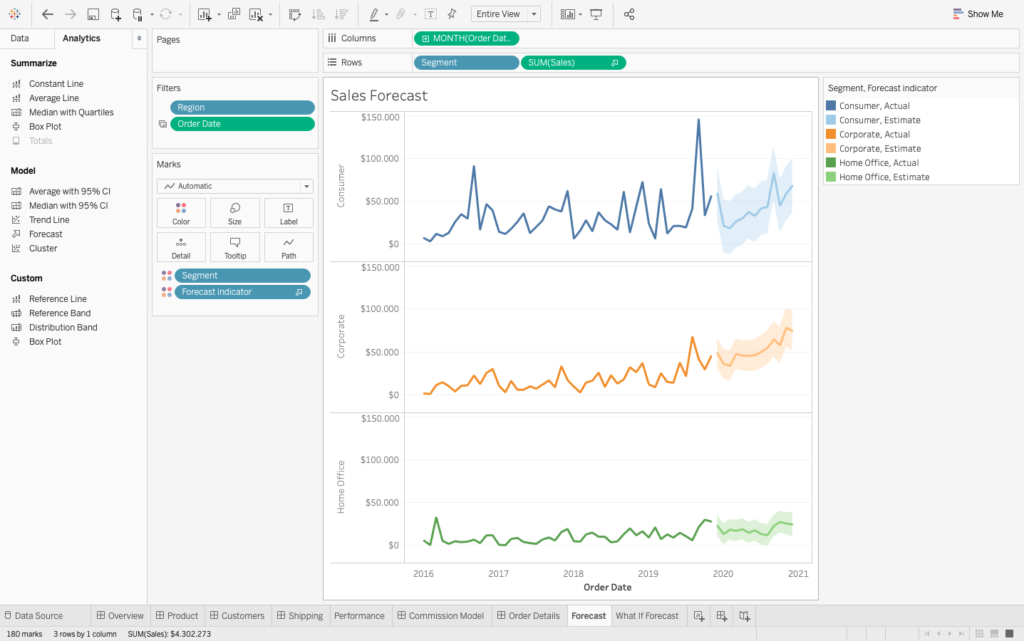Click the add new data source icon

click(x=116, y=14)
